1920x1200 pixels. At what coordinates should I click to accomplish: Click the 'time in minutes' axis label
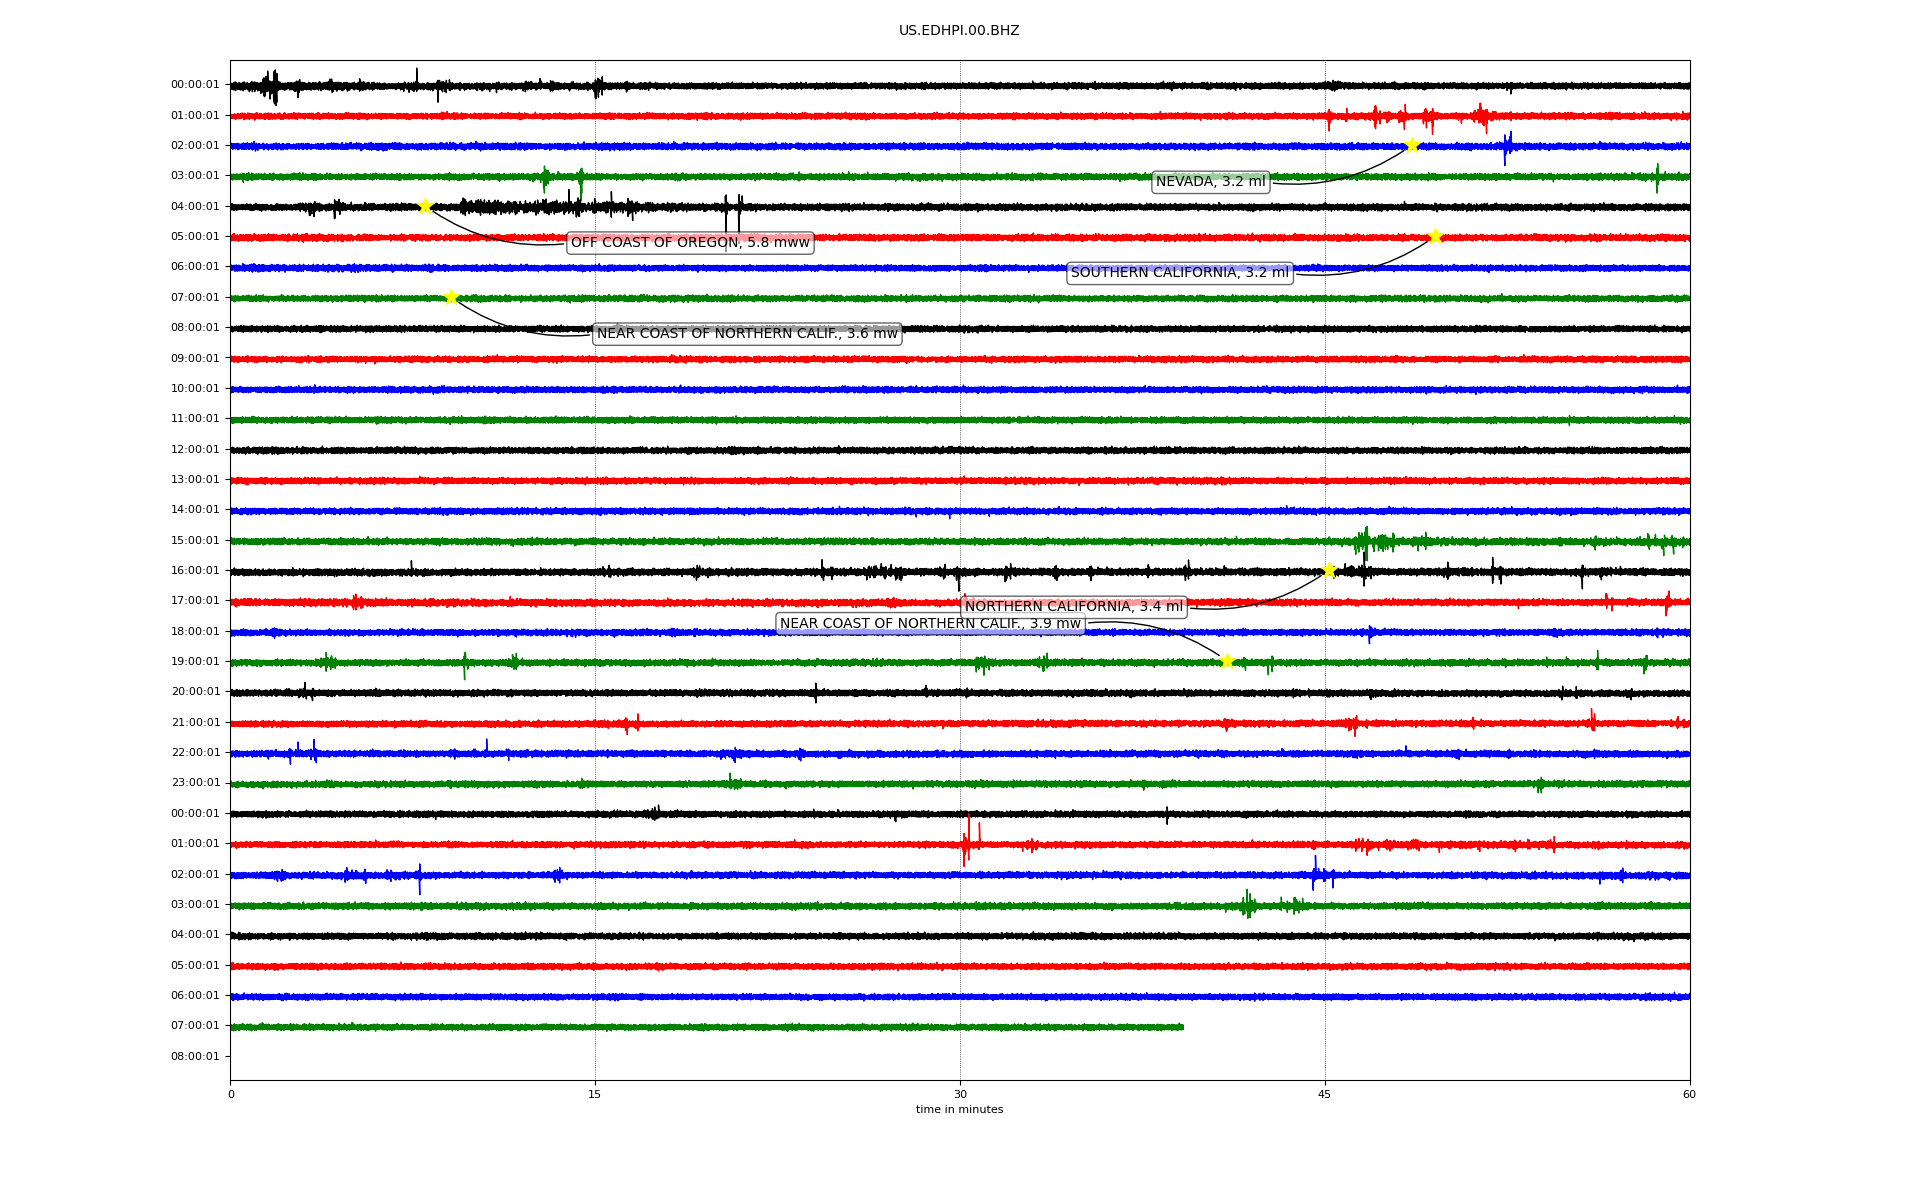pyautogui.click(x=959, y=1110)
